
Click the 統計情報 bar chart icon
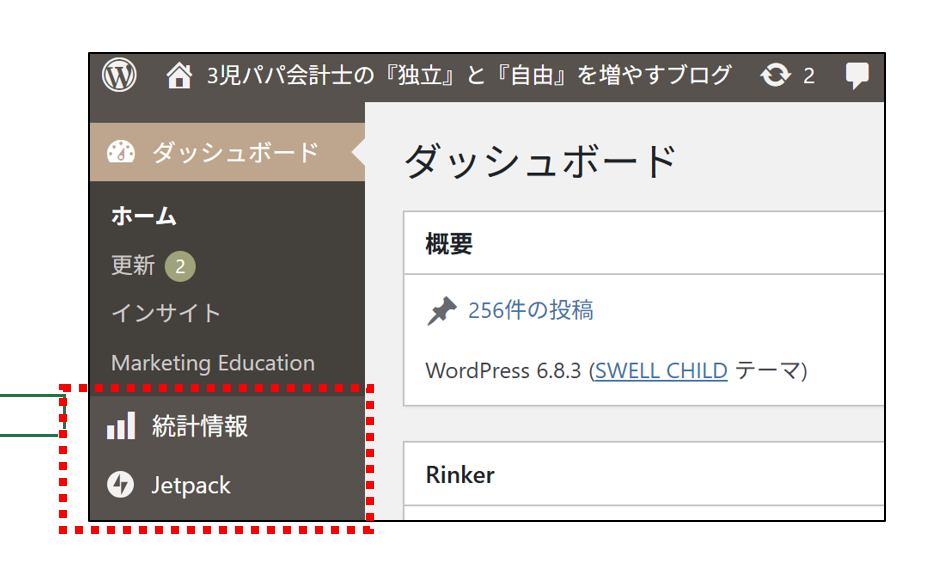point(120,427)
